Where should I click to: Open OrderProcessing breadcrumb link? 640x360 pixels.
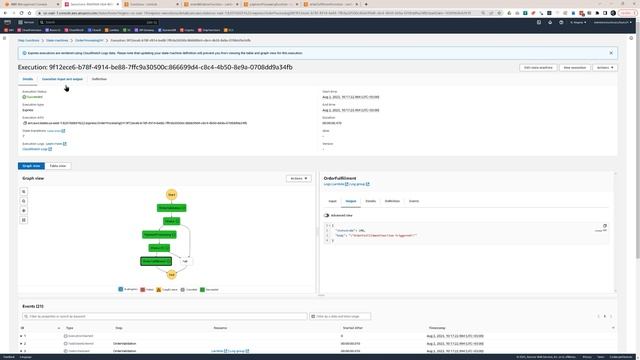click(x=89, y=40)
